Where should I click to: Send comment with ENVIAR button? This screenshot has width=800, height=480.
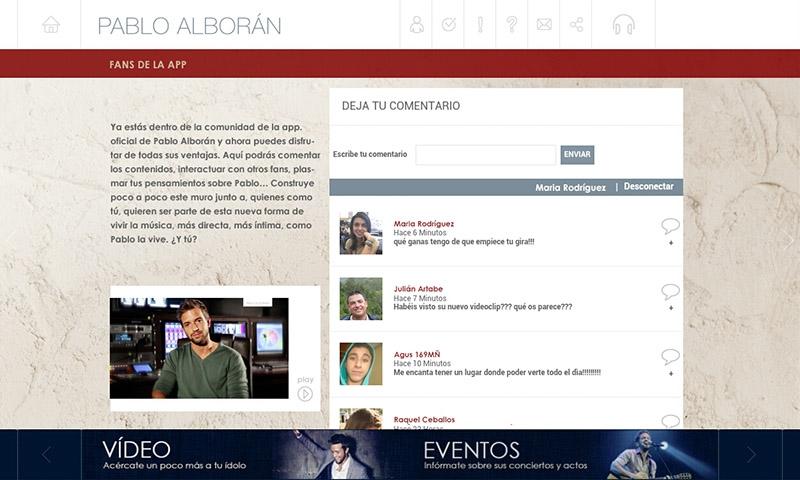click(x=577, y=155)
